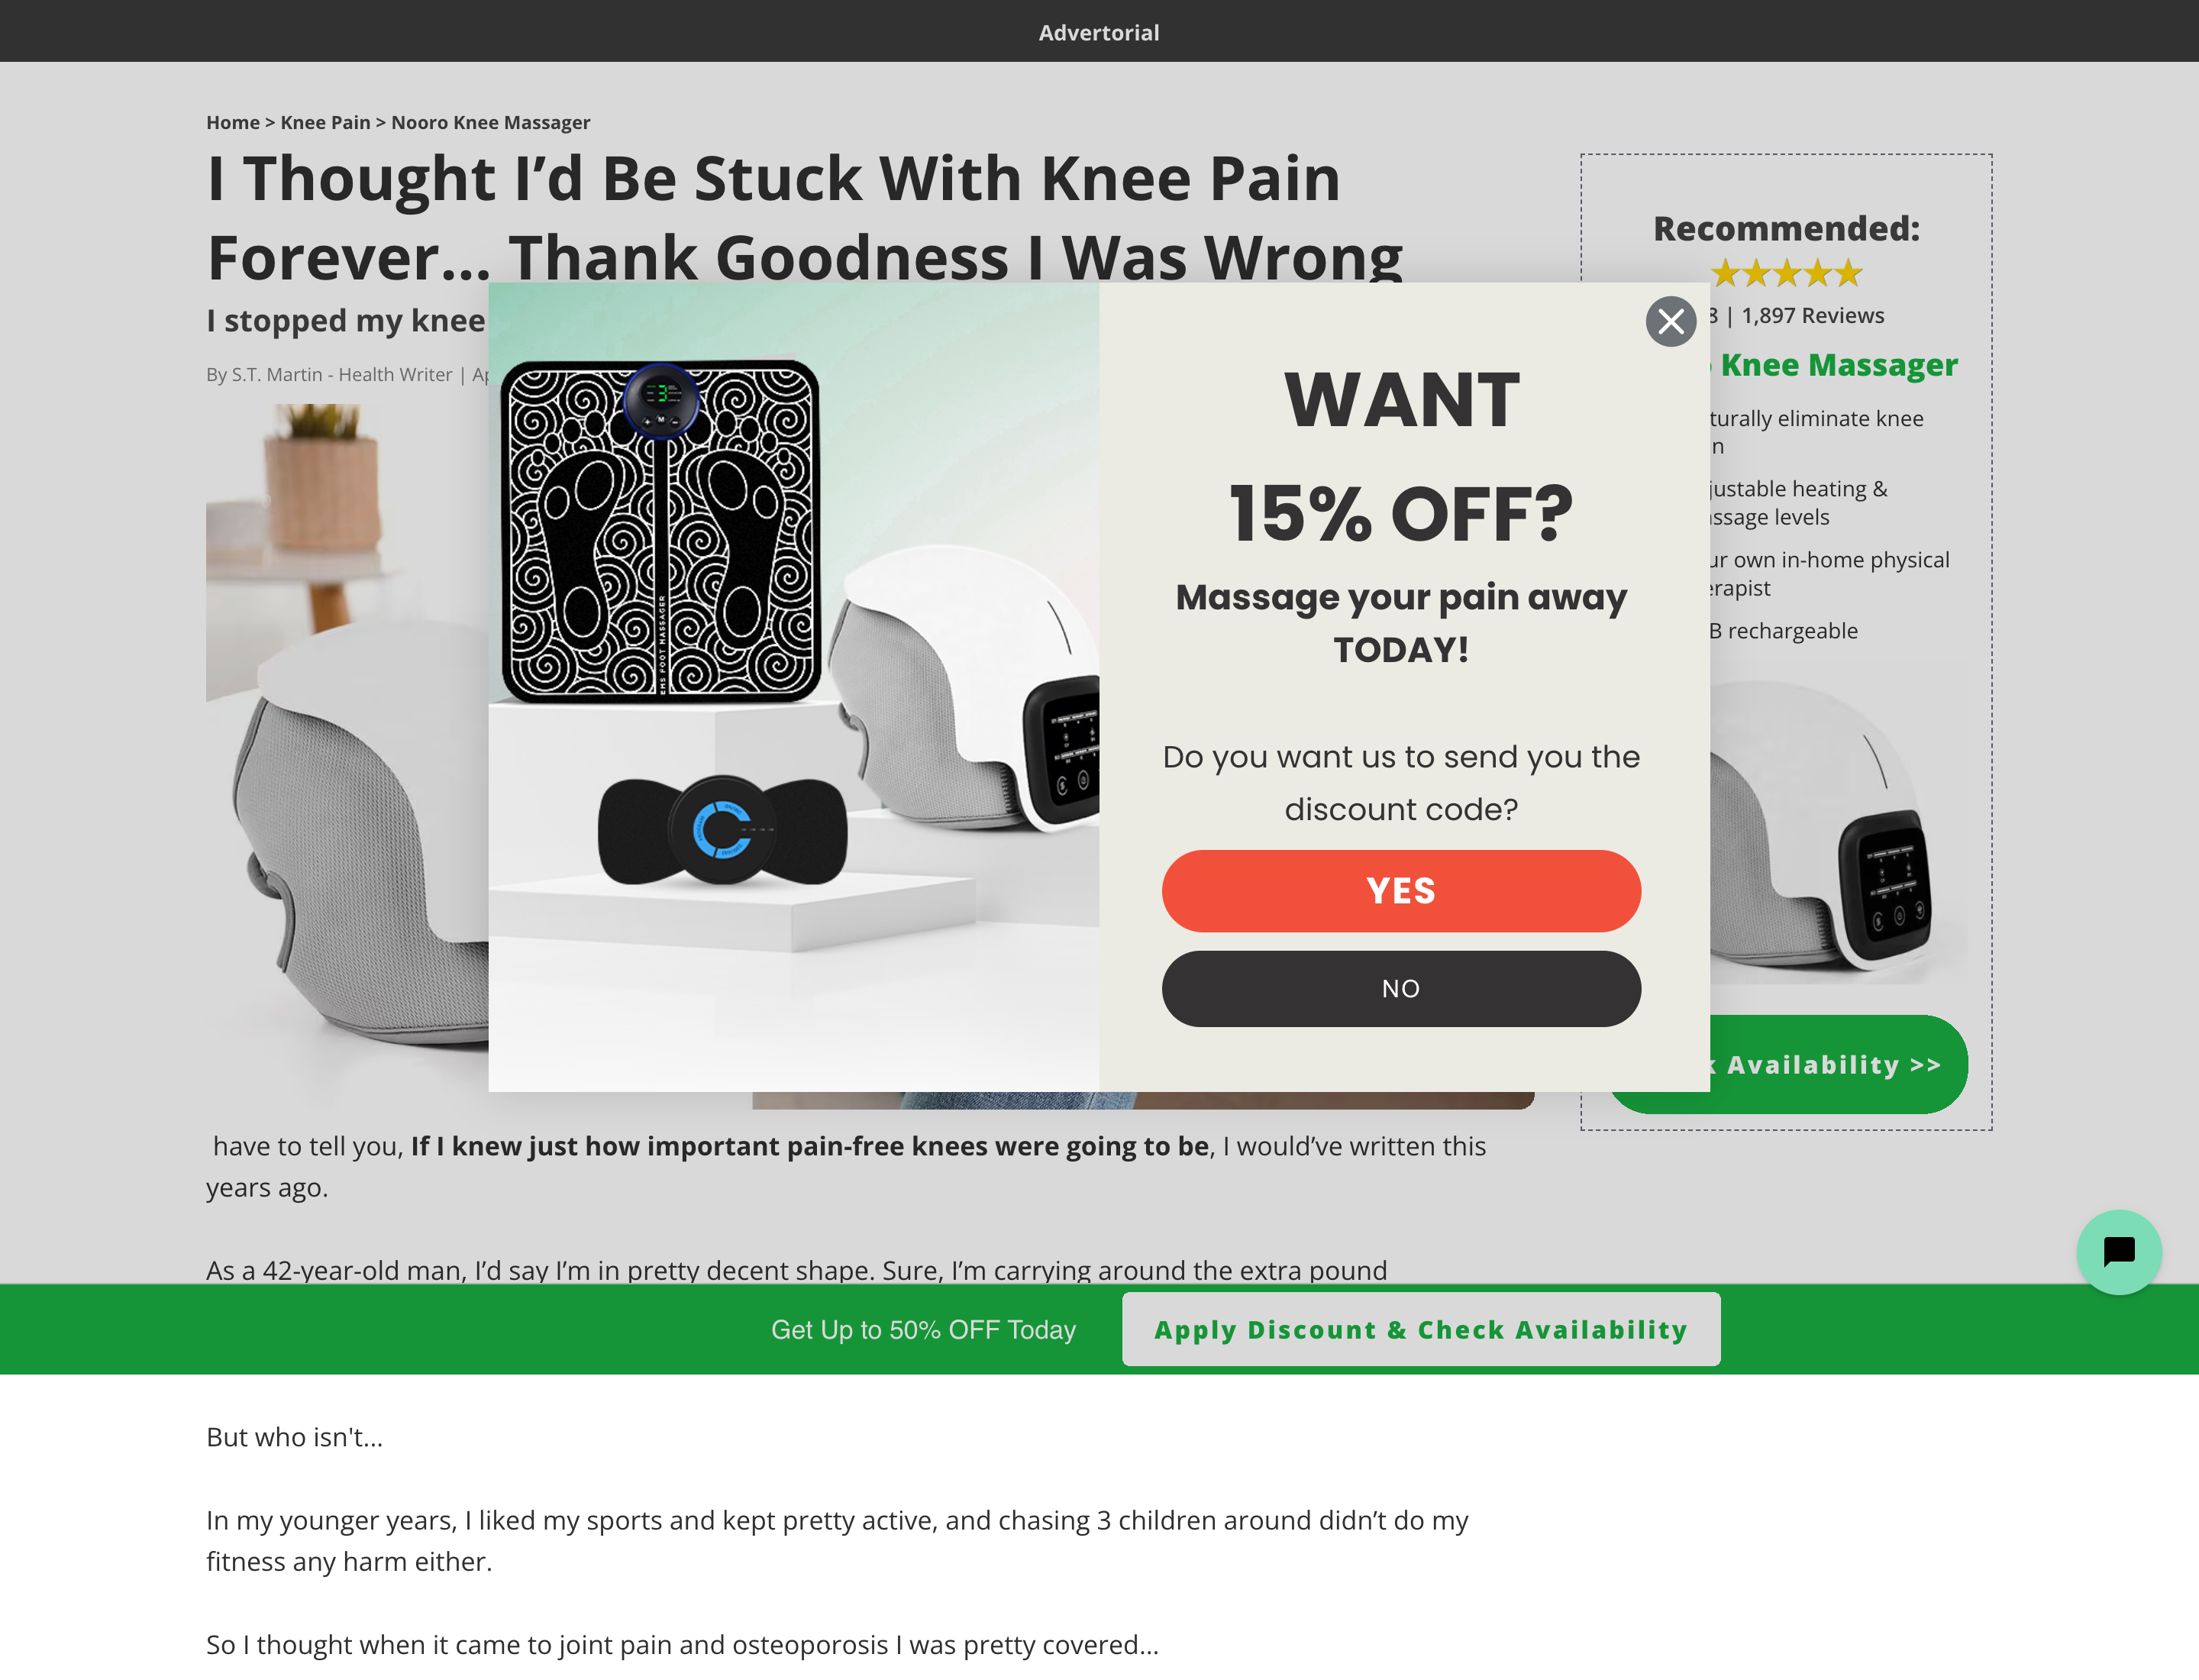Open the chat widget bubble
2199x1680 pixels.
(x=2118, y=1251)
